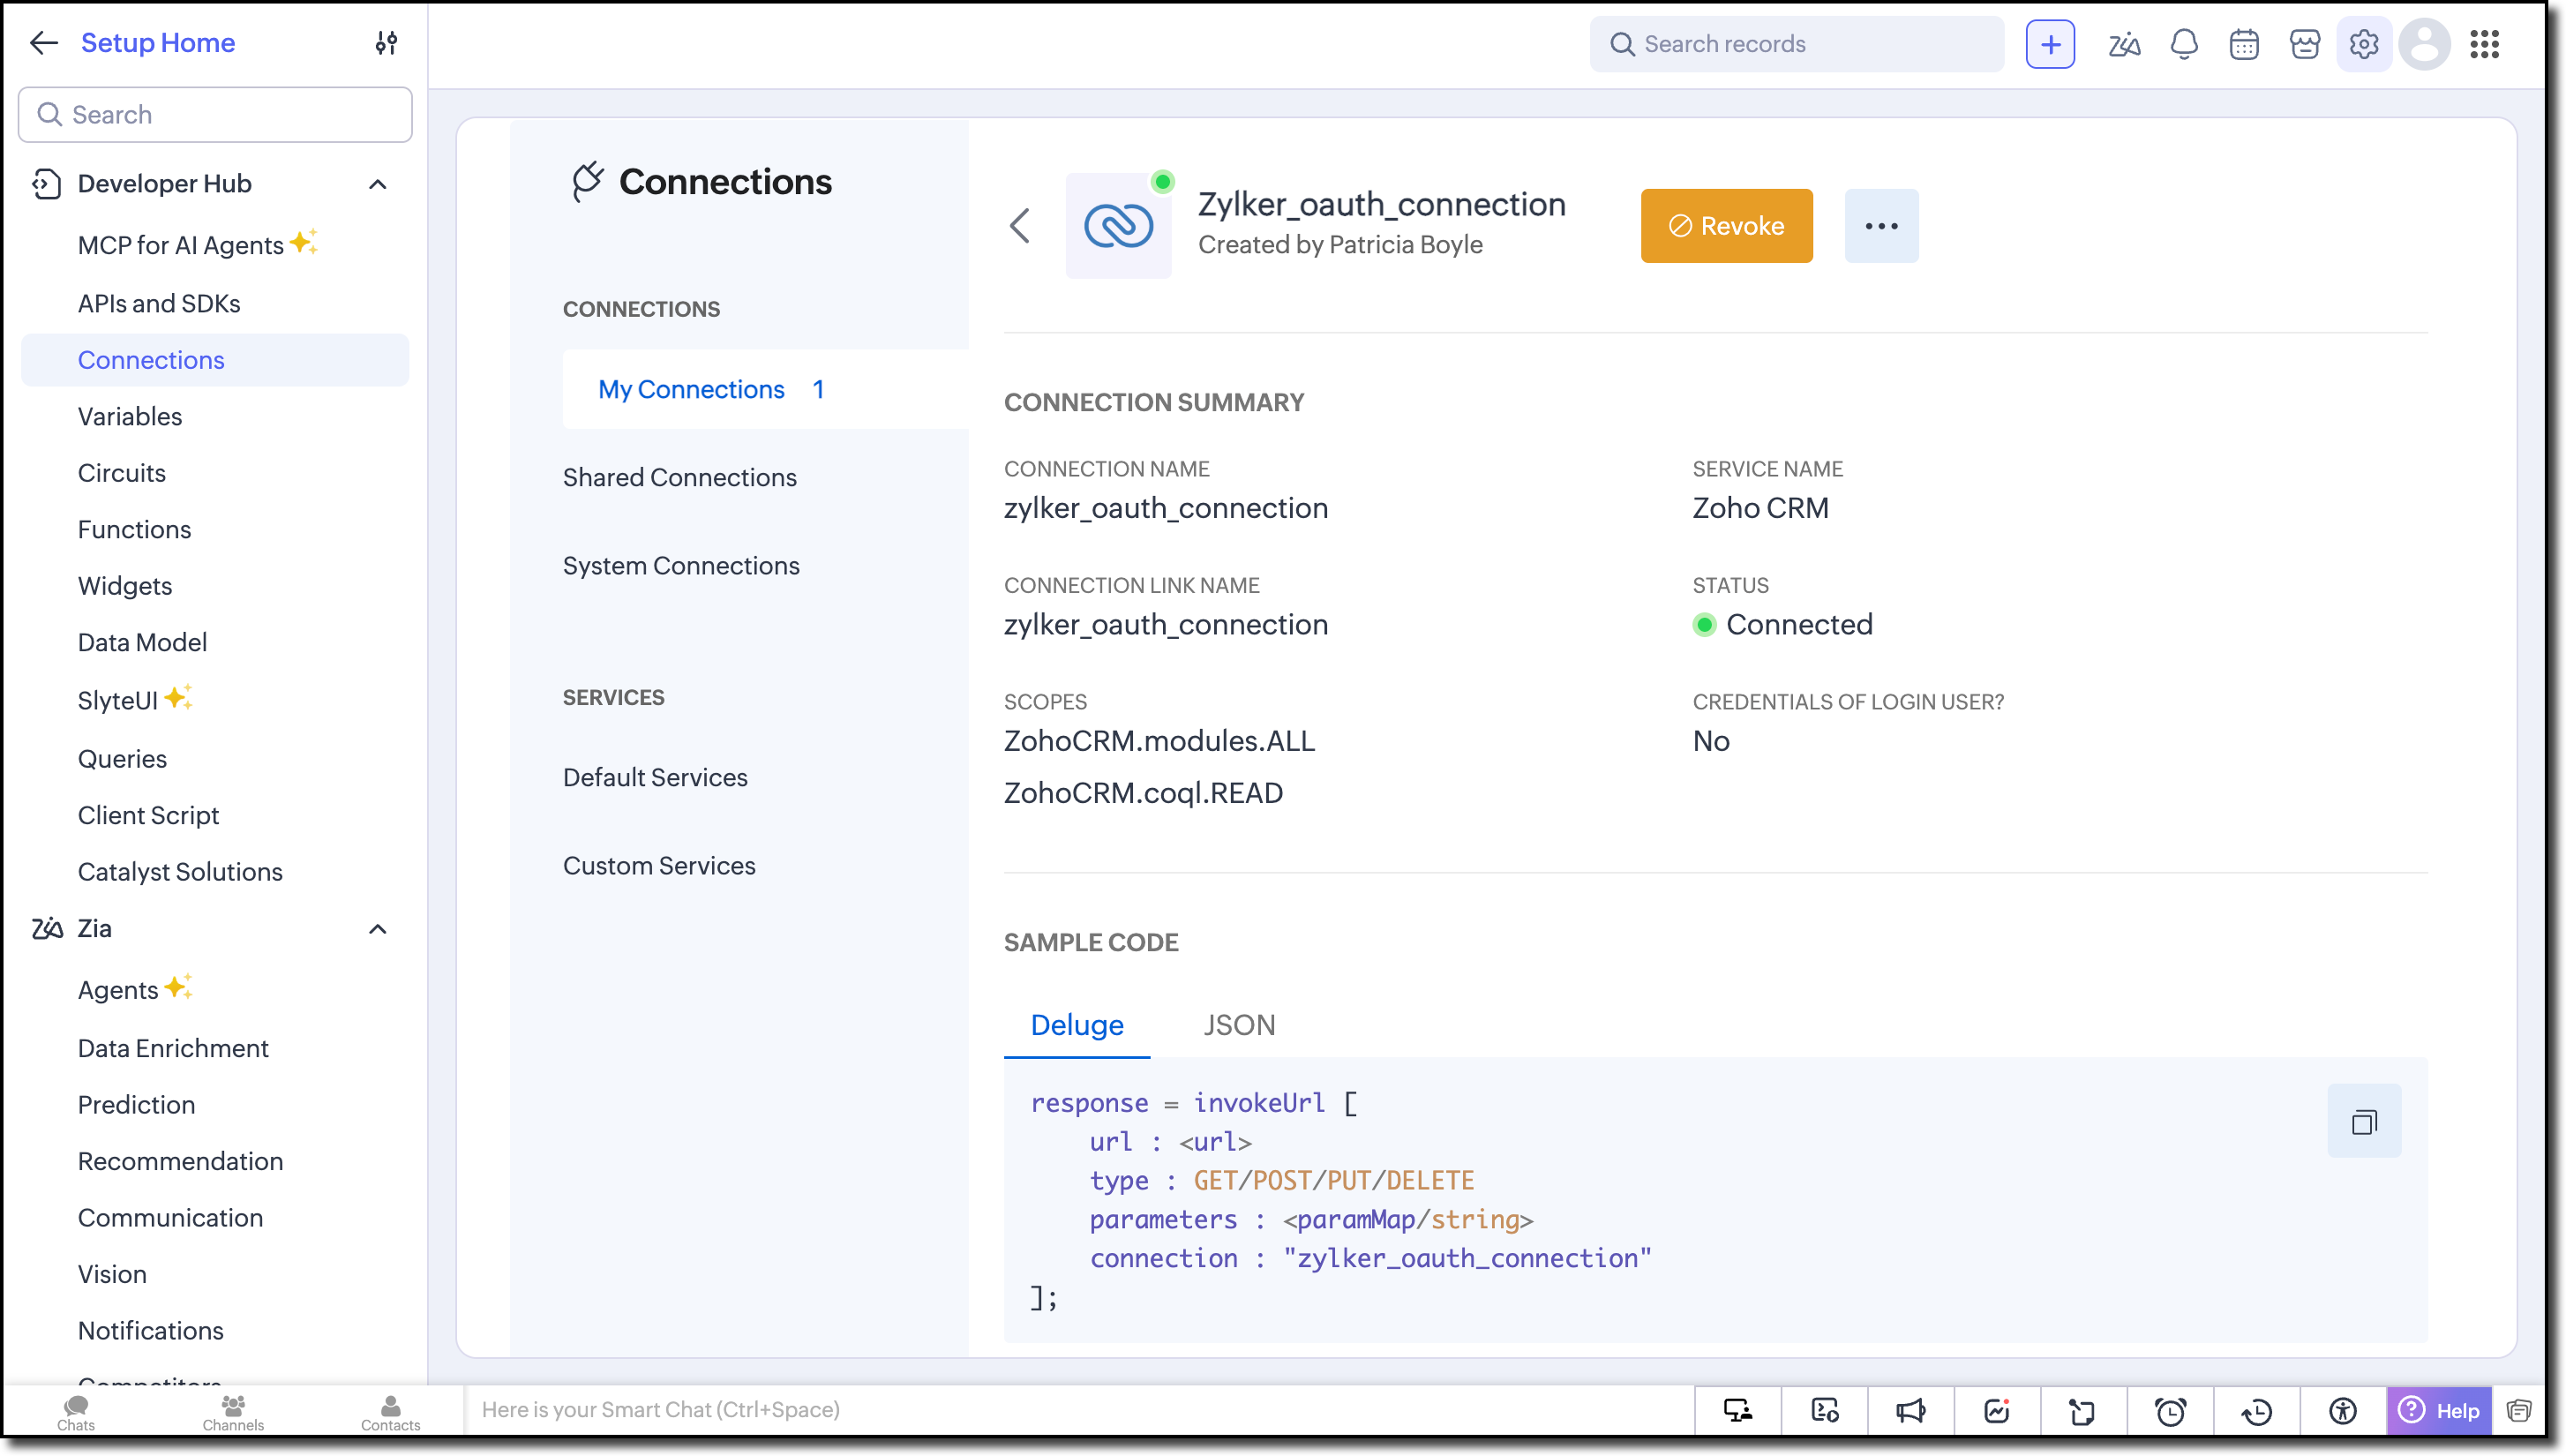Viewport: 2566px width, 1456px height.
Task: Switch to the Deluge sample code tab
Action: [x=1077, y=1026]
